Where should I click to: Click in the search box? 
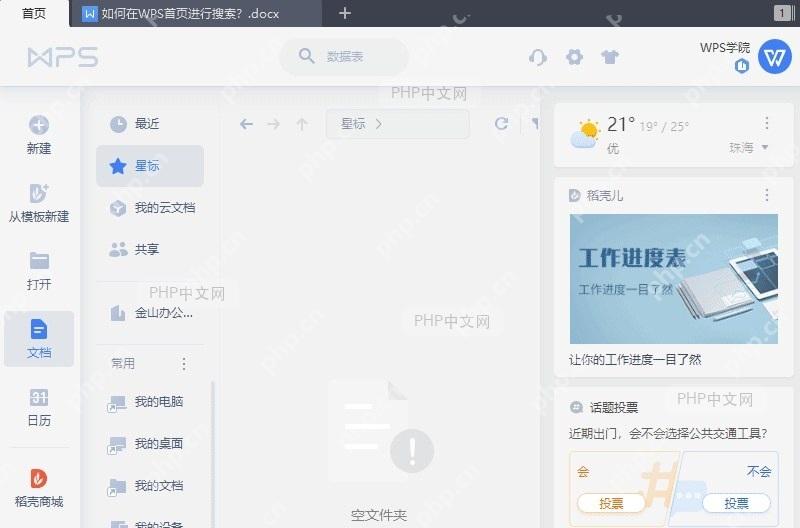[x=344, y=57]
